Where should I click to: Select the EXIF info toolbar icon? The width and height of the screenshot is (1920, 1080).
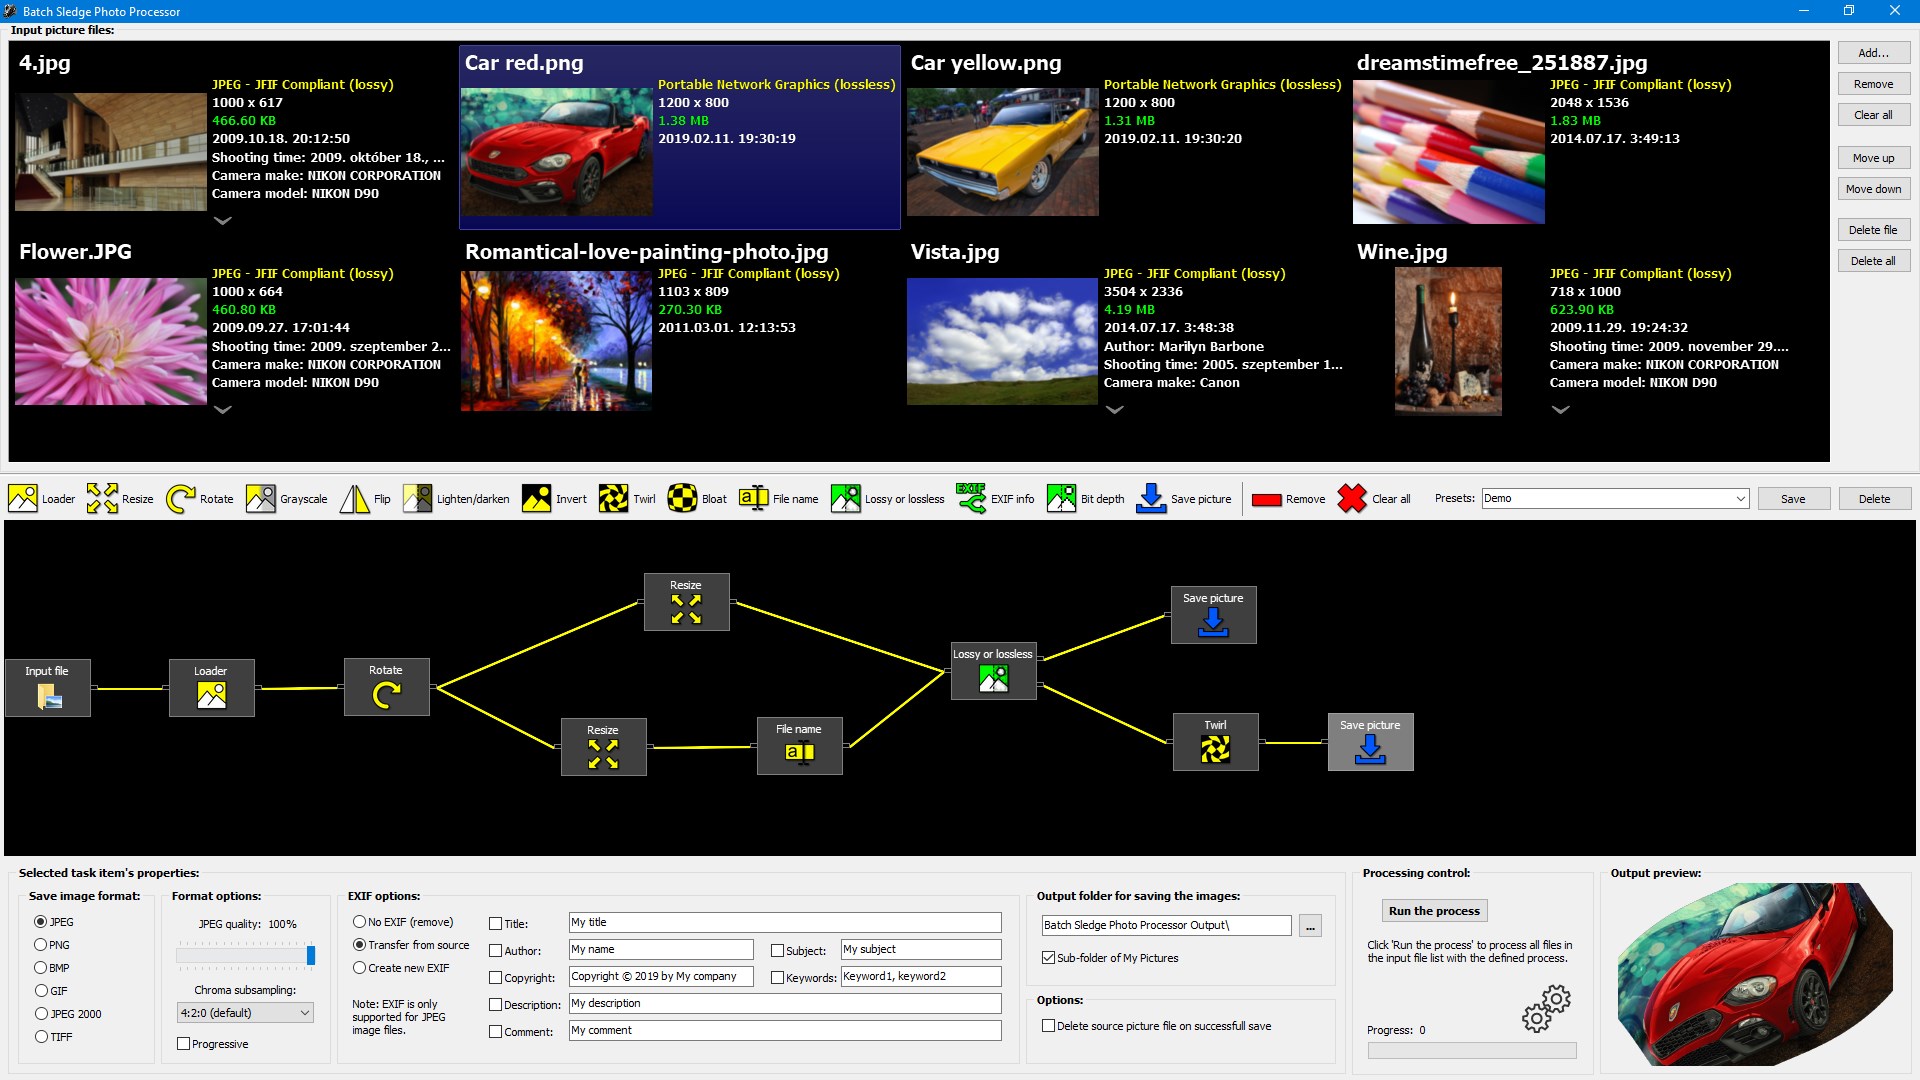point(970,498)
